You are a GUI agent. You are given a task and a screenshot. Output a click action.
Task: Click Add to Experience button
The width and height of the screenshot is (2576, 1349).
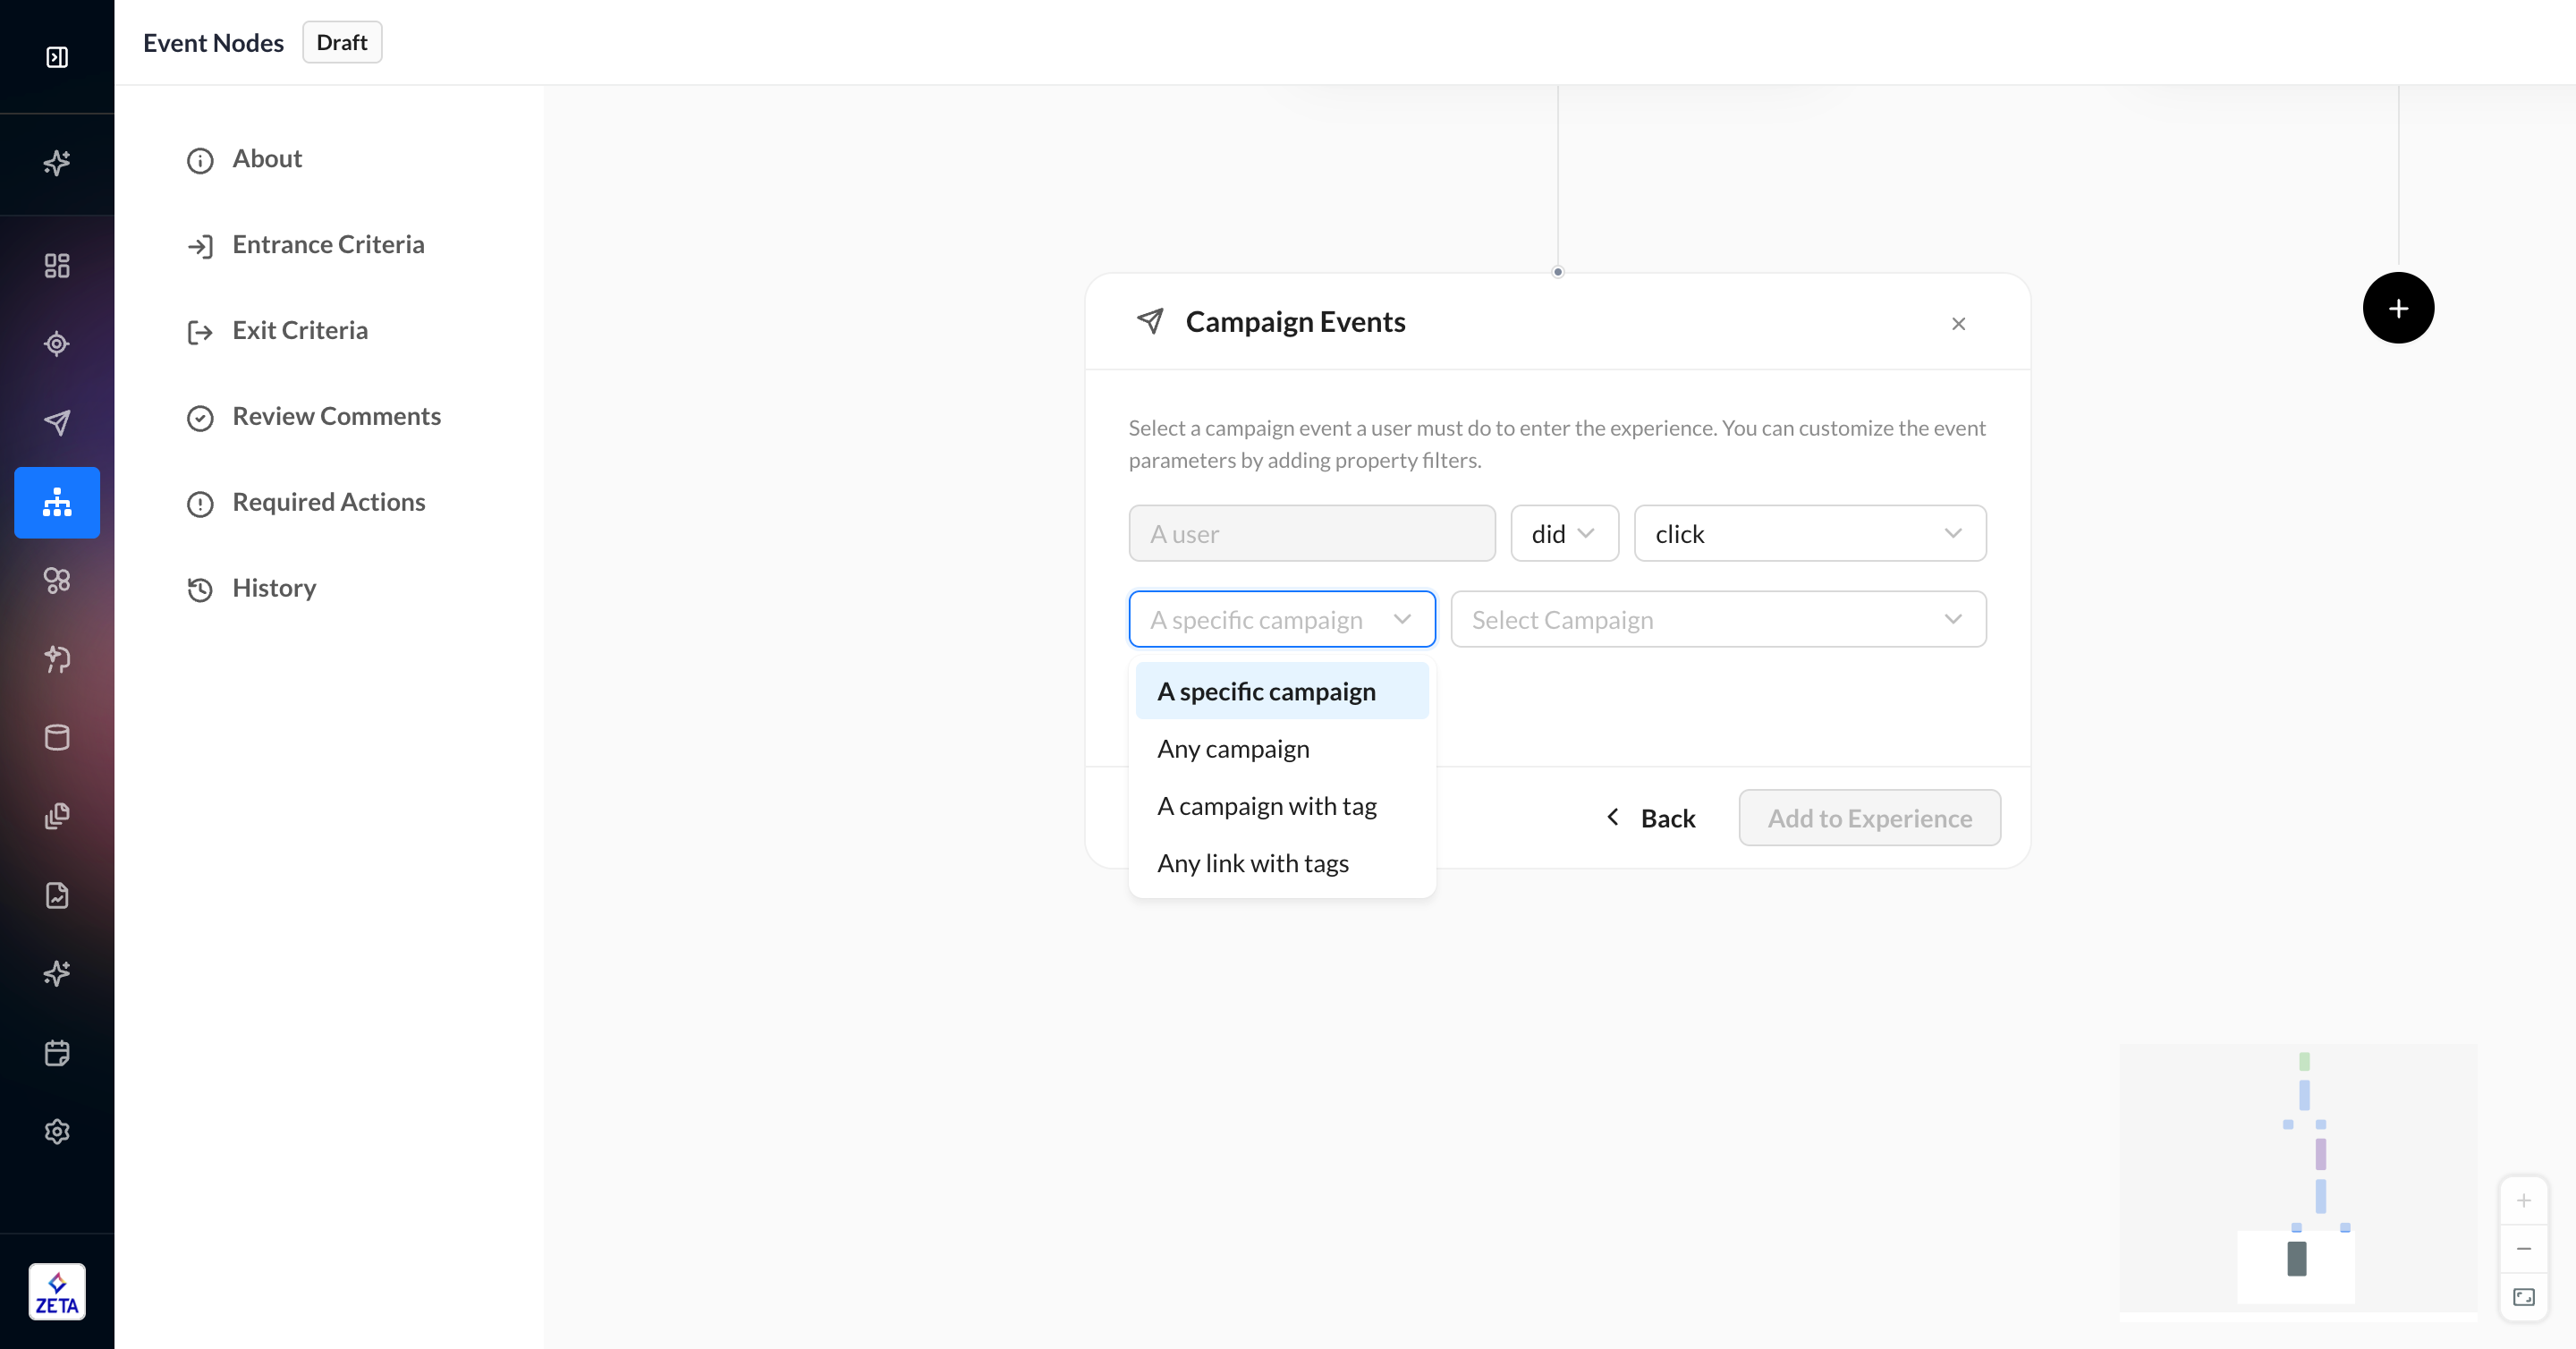click(1869, 818)
